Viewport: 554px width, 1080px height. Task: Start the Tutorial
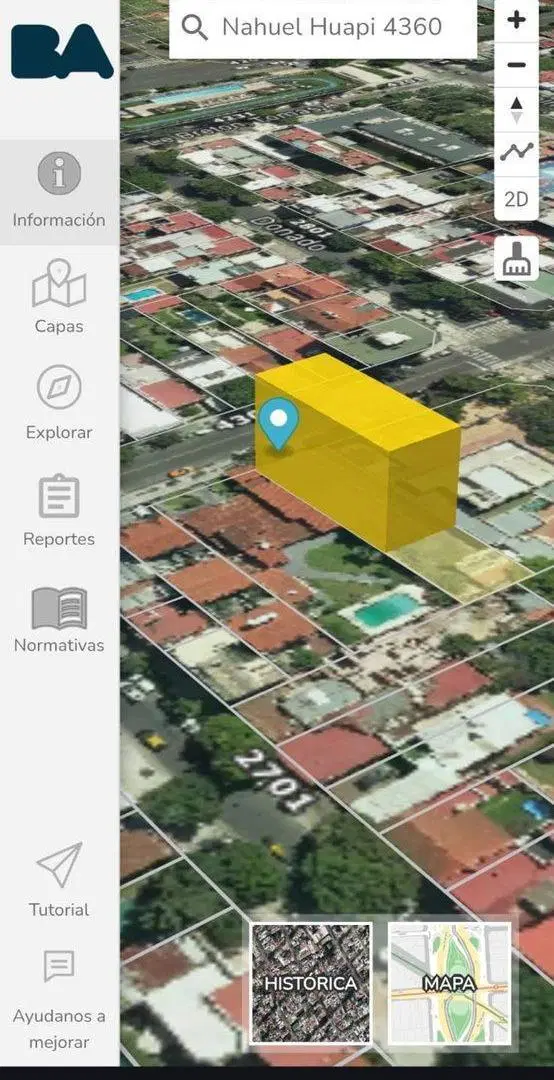[x=59, y=880]
